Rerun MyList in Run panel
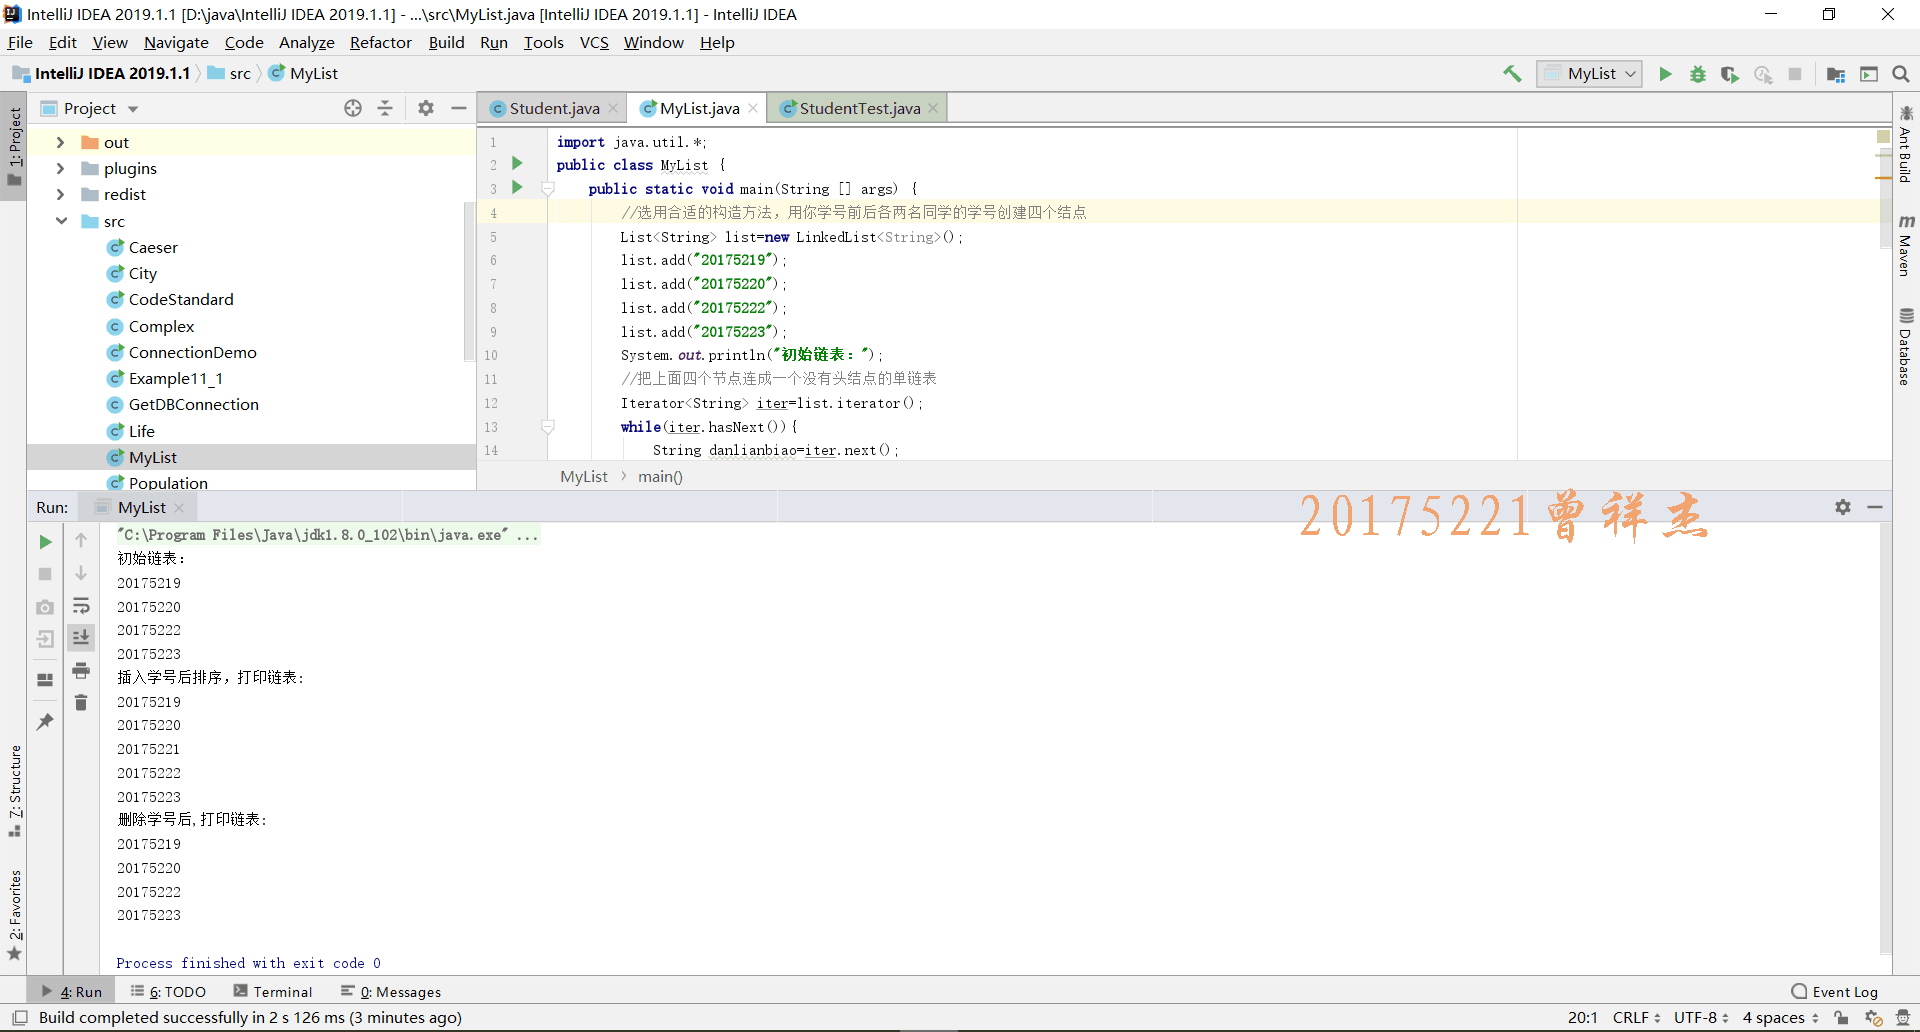 click(45, 542)
